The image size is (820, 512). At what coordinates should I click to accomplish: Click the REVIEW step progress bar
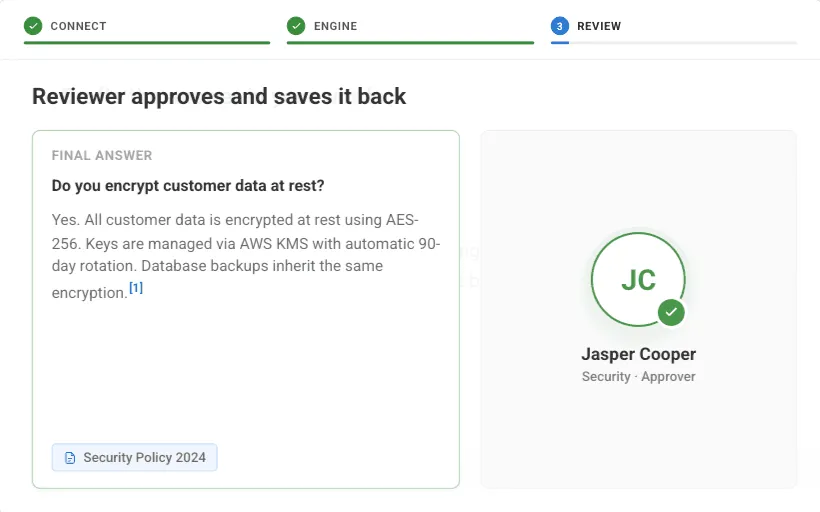tap(674, 43)
